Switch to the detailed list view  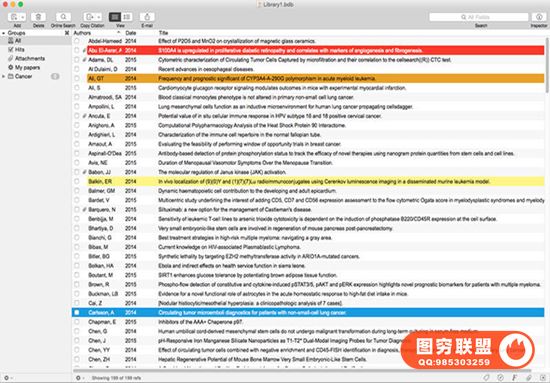point(127,17)
